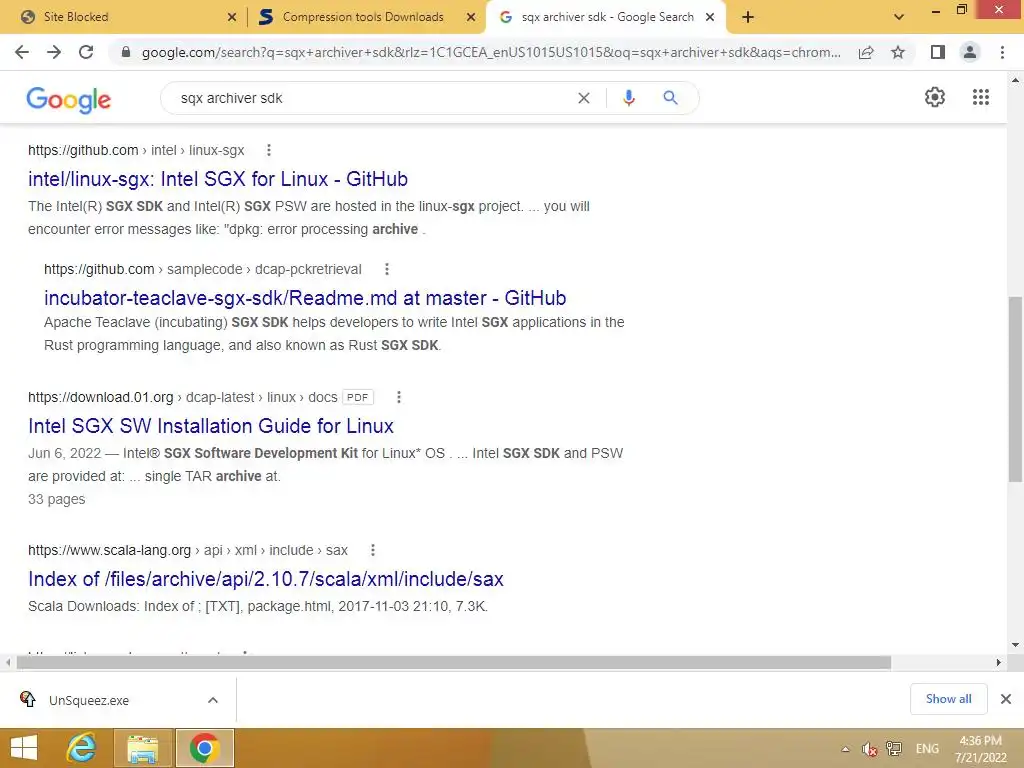Show hidden tray icons
Image resolution: width=1024 pixels, height=768 pixels.
point(846,749)
